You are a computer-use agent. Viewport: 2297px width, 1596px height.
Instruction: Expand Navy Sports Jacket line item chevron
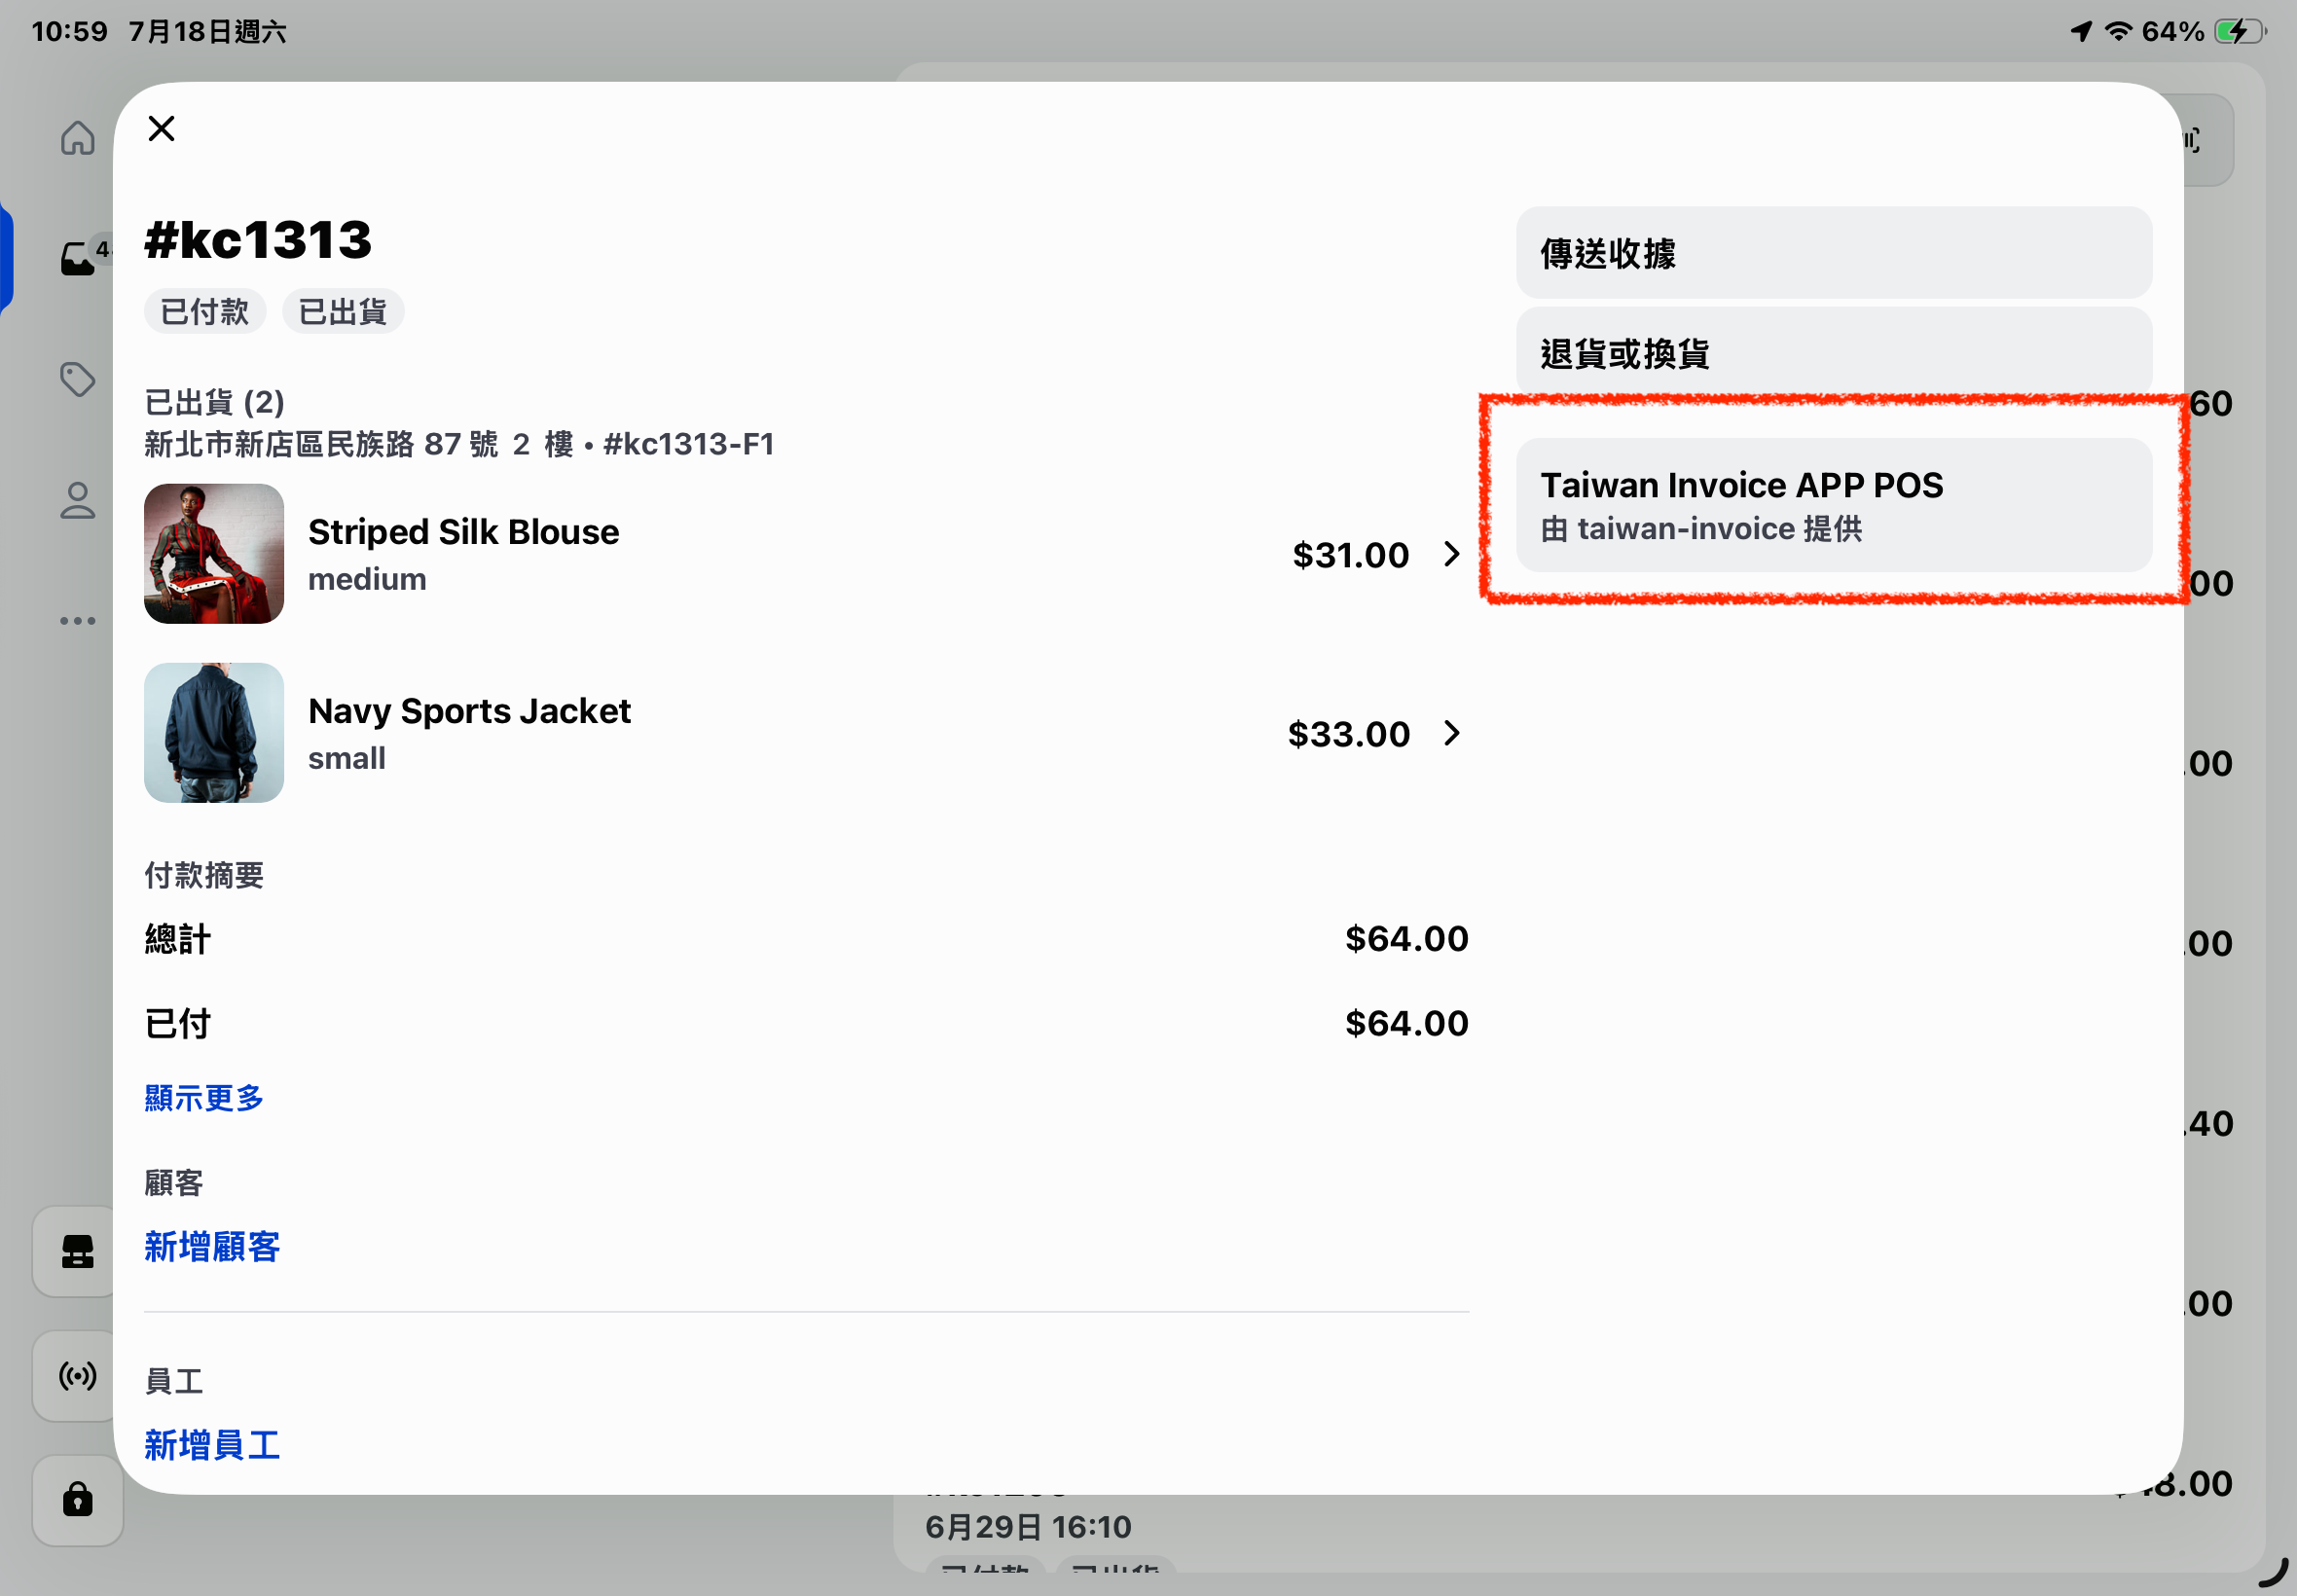[1452, 733]
